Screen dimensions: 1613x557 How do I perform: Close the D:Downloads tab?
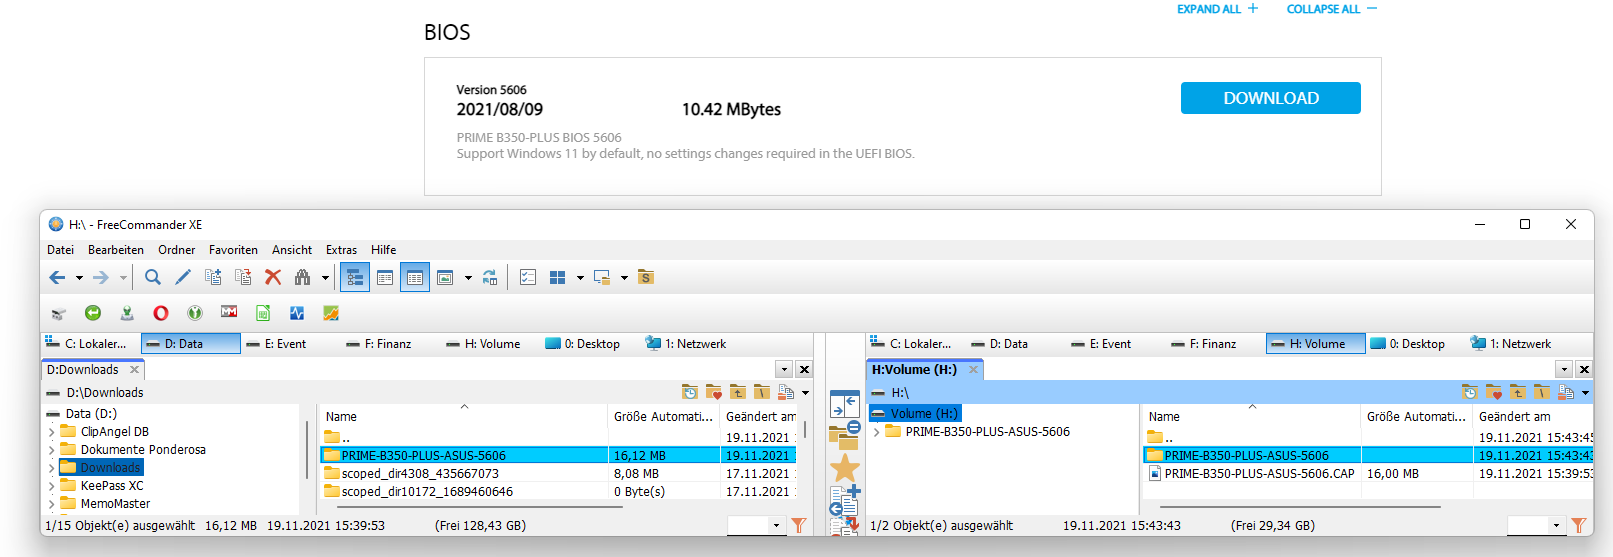point(134,369)
